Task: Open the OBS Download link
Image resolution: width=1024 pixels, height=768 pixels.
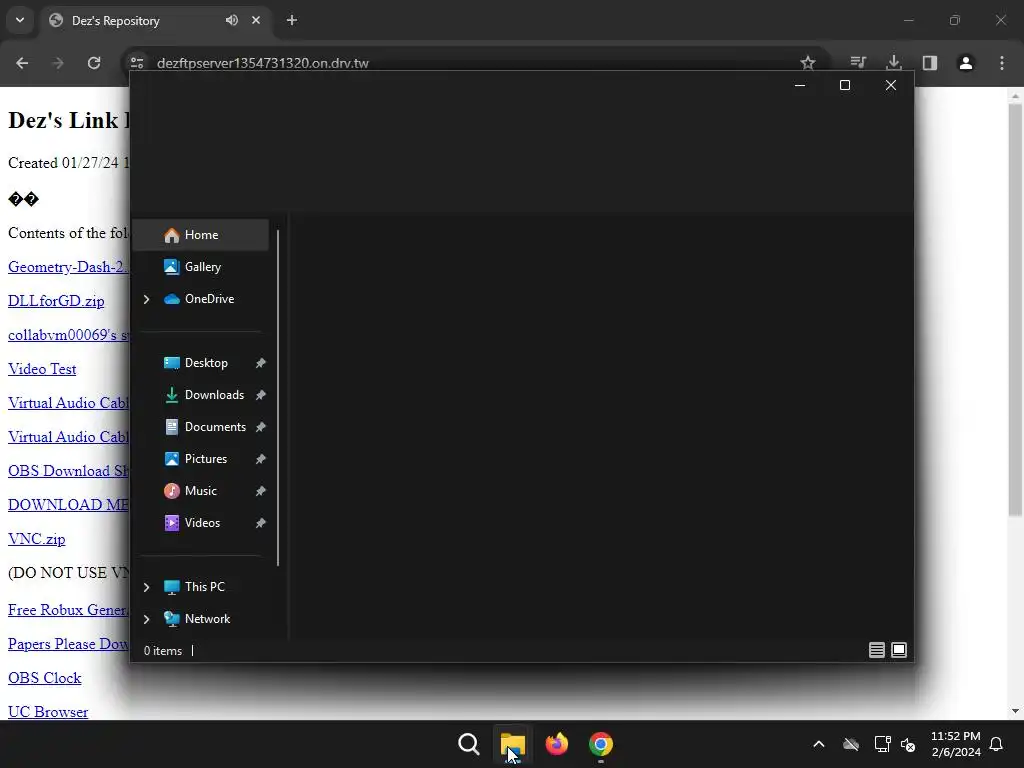Action: [69, 471]
